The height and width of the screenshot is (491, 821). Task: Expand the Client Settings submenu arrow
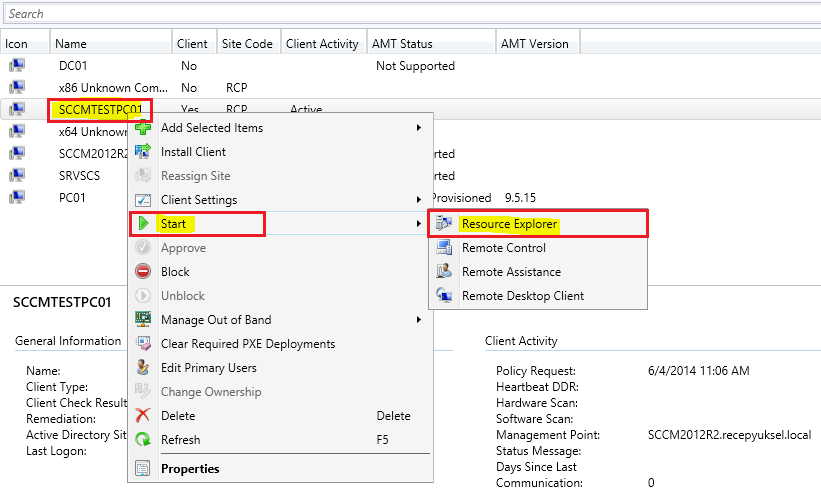(419, 200)
